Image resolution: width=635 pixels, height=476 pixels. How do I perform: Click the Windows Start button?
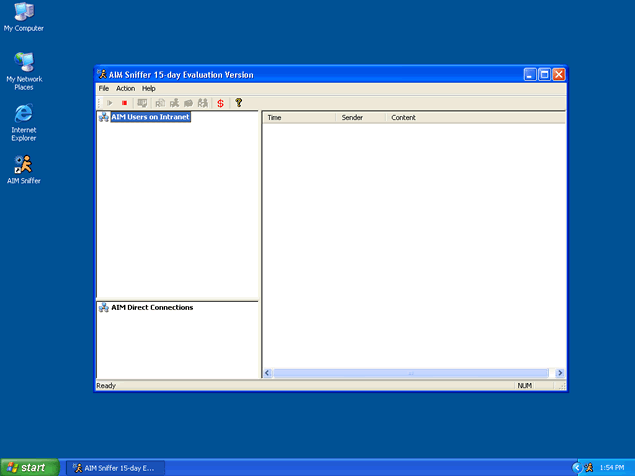[x=28, y=467]
